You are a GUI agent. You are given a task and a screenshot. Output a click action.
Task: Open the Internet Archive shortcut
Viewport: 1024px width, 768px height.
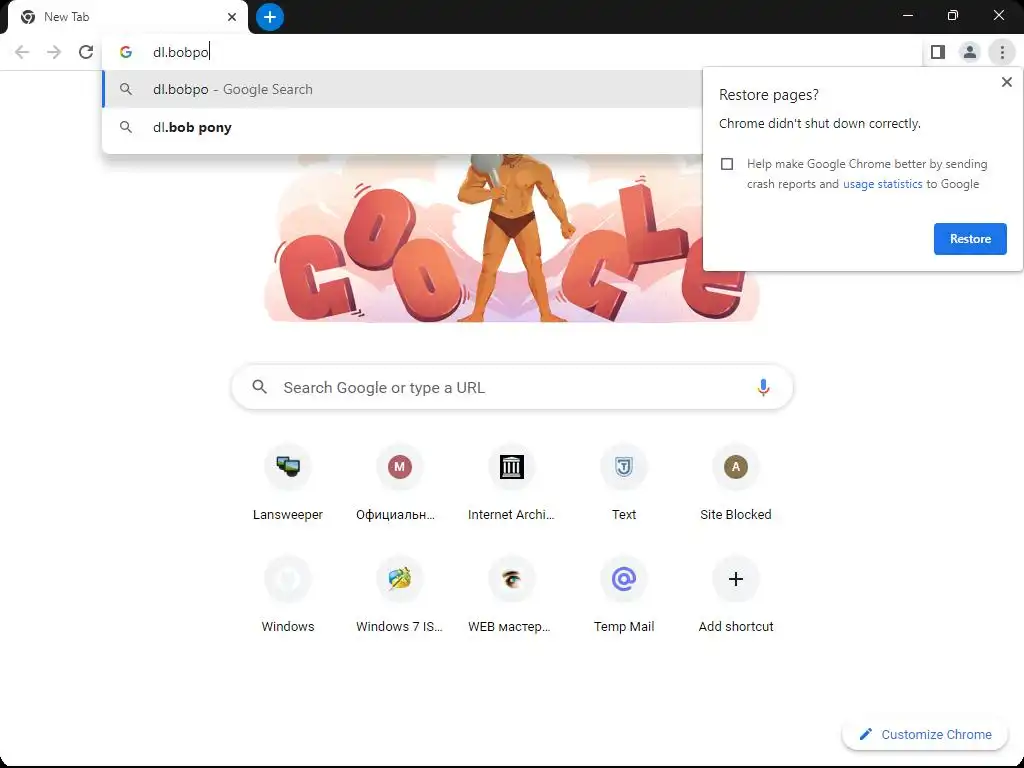coord(511,484)
